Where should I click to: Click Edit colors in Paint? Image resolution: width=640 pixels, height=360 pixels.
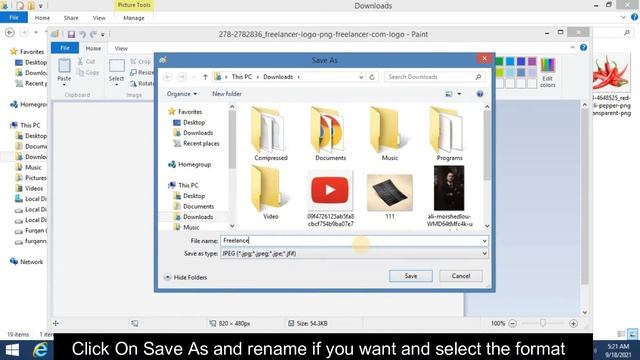[x=547, y=73]
